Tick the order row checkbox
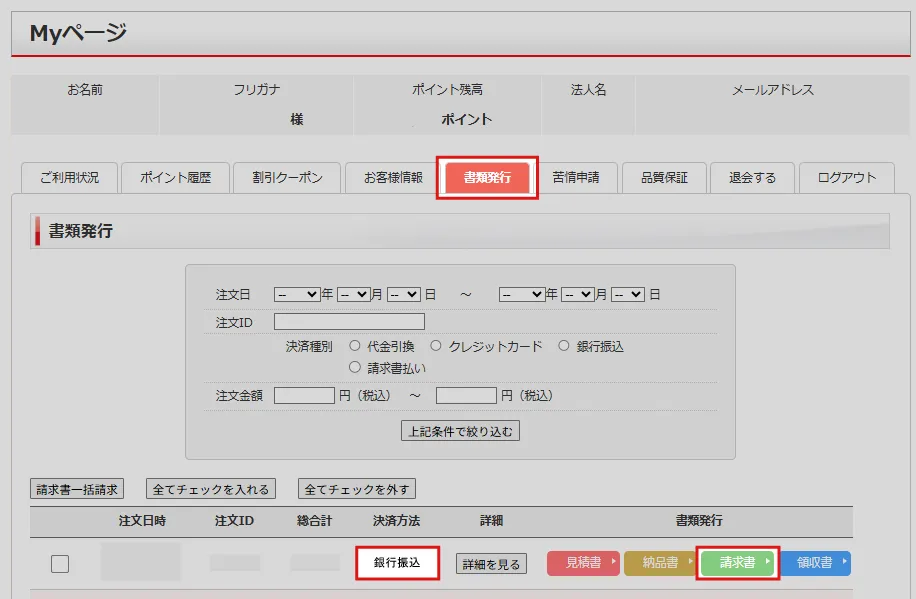 point(60,564)
